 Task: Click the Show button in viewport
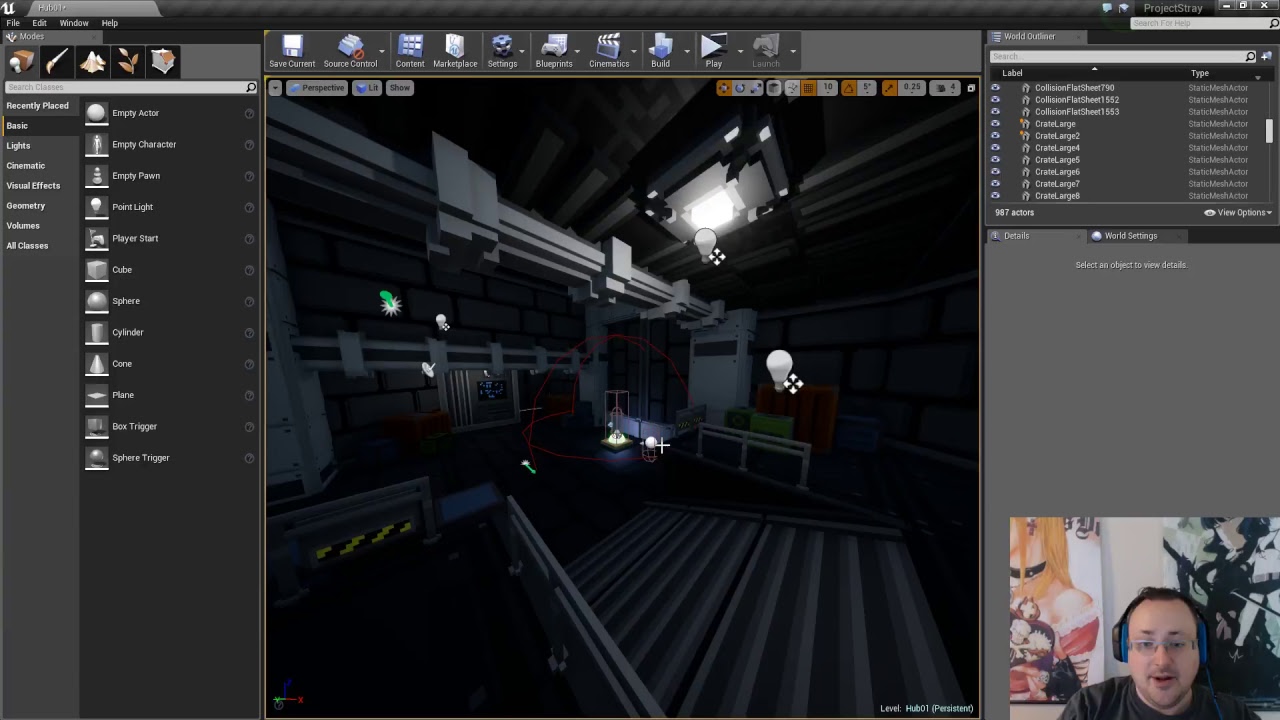coord(399,88)
